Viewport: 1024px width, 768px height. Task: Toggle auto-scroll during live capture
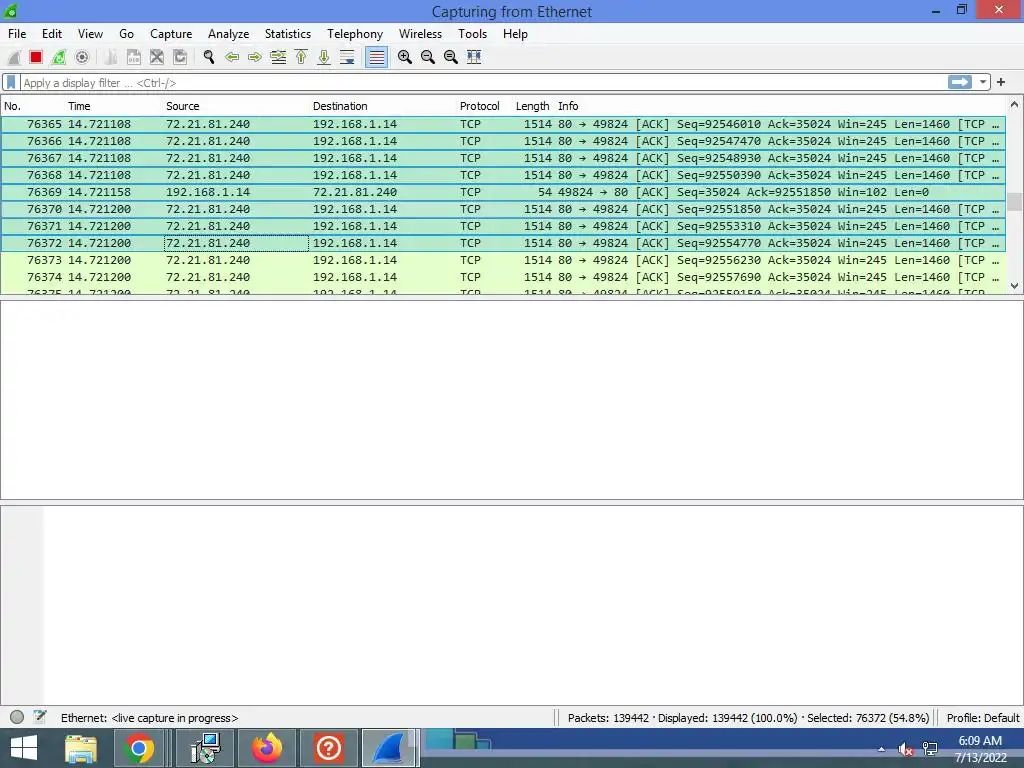tap(347, 57)
